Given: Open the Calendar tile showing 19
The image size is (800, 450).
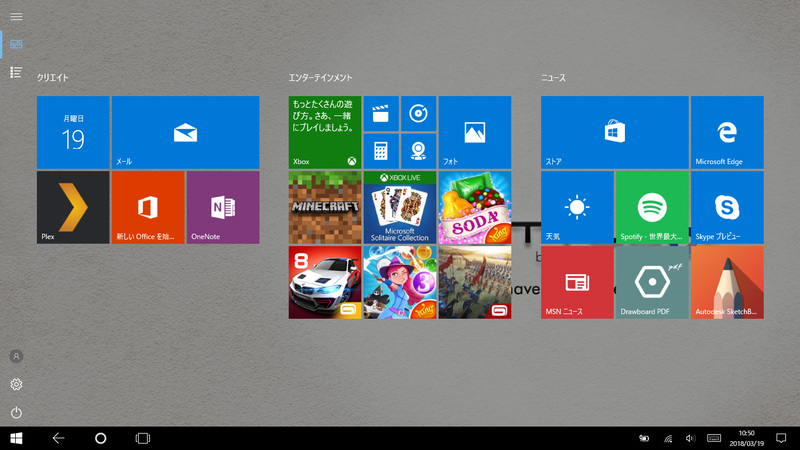Looking at the screenshot, I should (73, 132).
